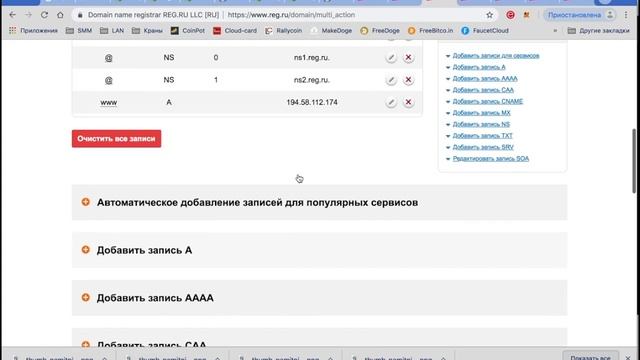The image size is (640, 360).
Task: Follow sidebar link Добавить запись CNAME
Action: [x=488, y=101]
